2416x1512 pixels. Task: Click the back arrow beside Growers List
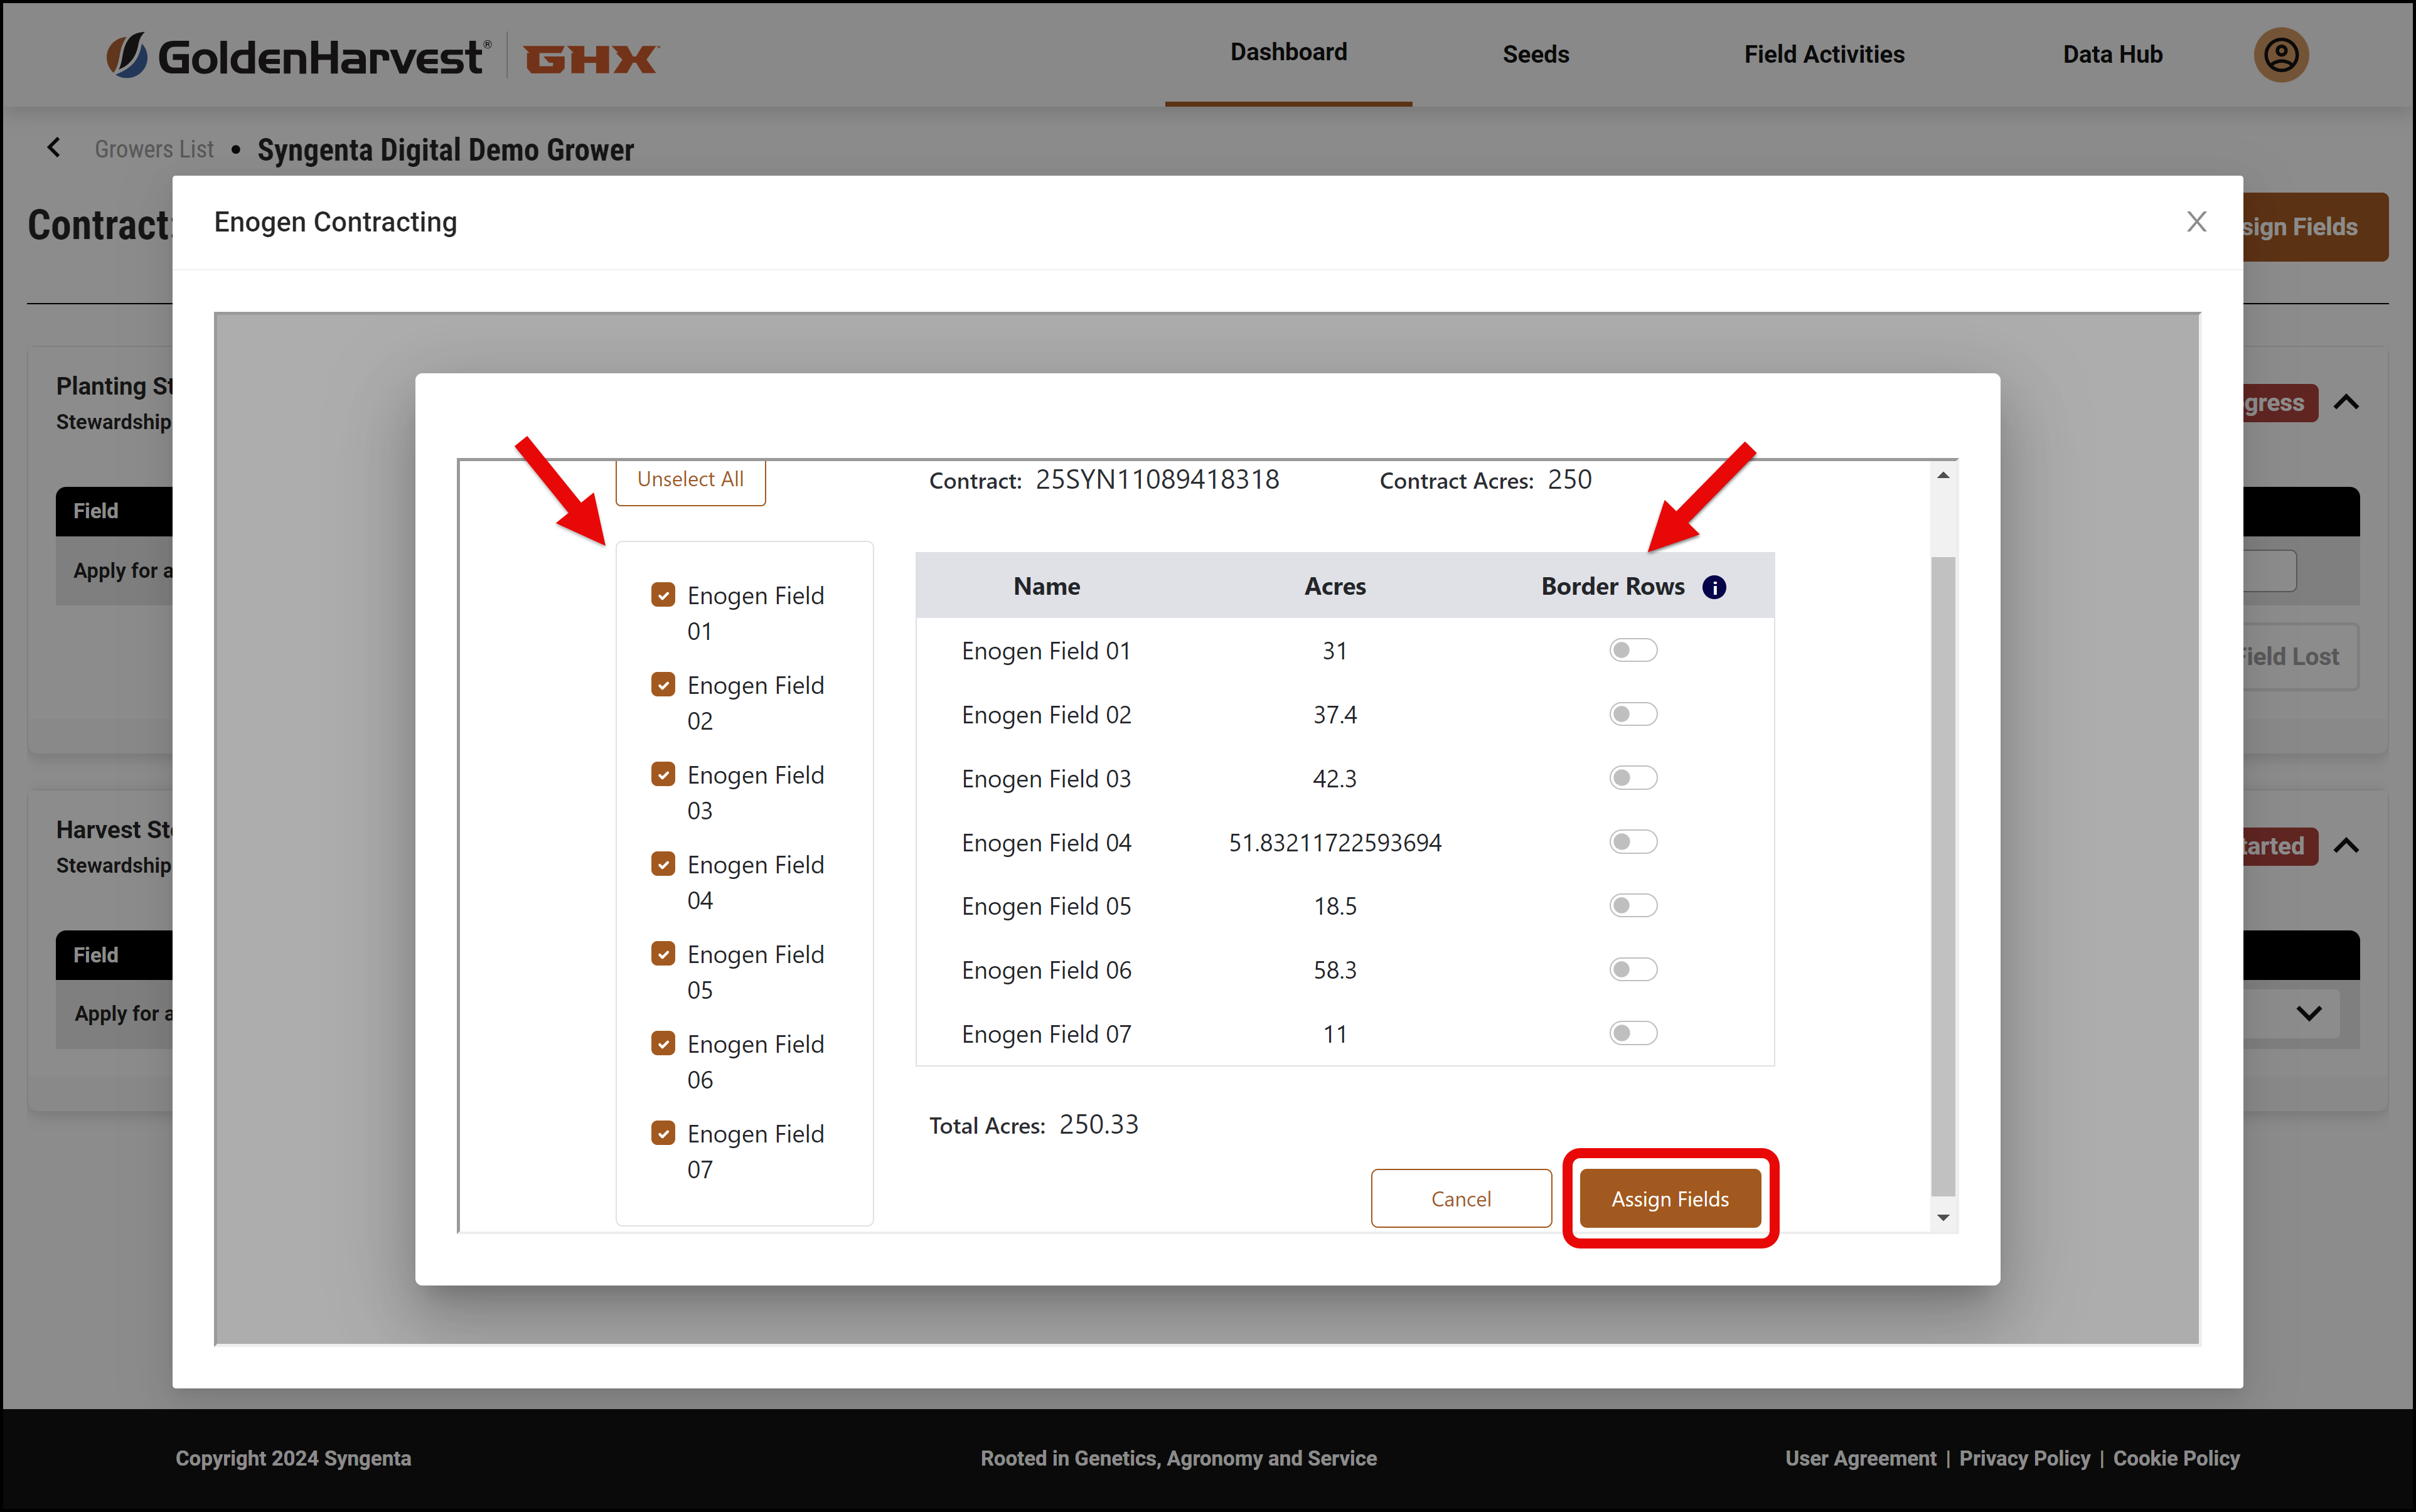[53, 147]
